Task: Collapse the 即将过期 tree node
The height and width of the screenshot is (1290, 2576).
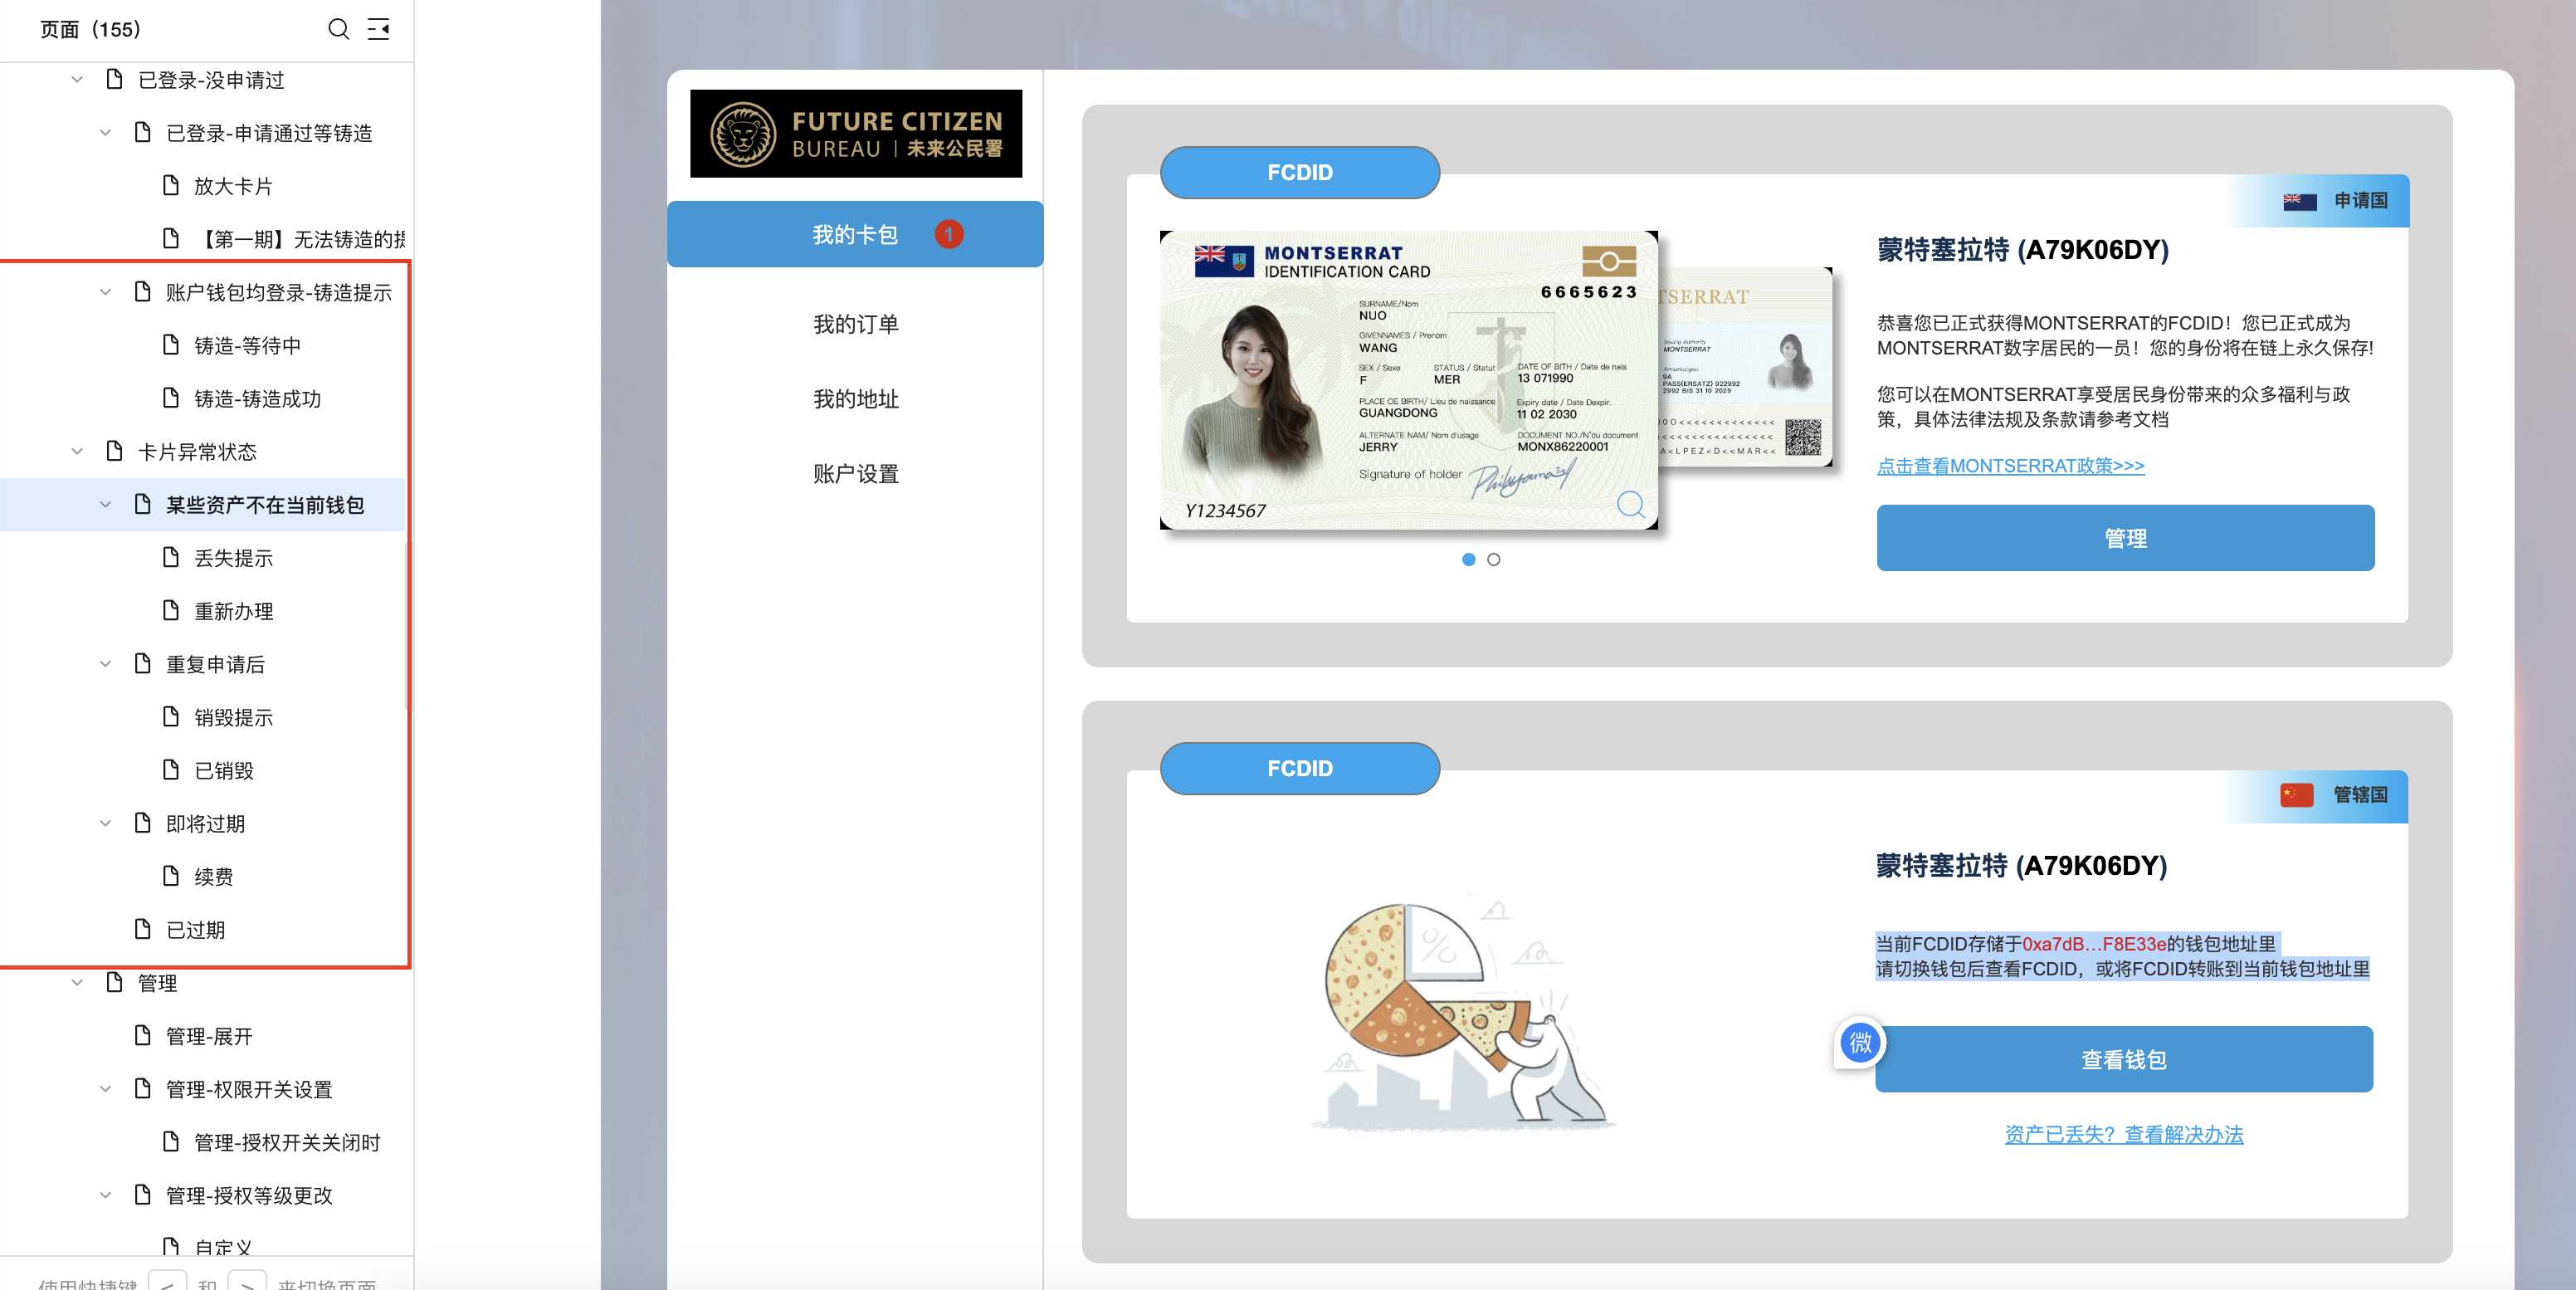Action: 105,823
